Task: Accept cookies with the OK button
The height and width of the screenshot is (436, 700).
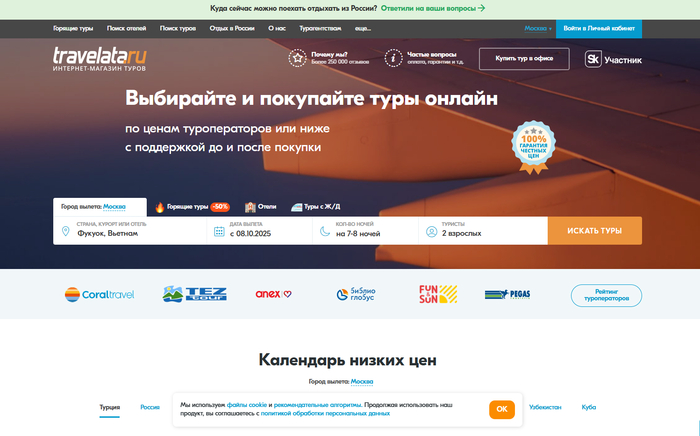Action: [502, 409]
